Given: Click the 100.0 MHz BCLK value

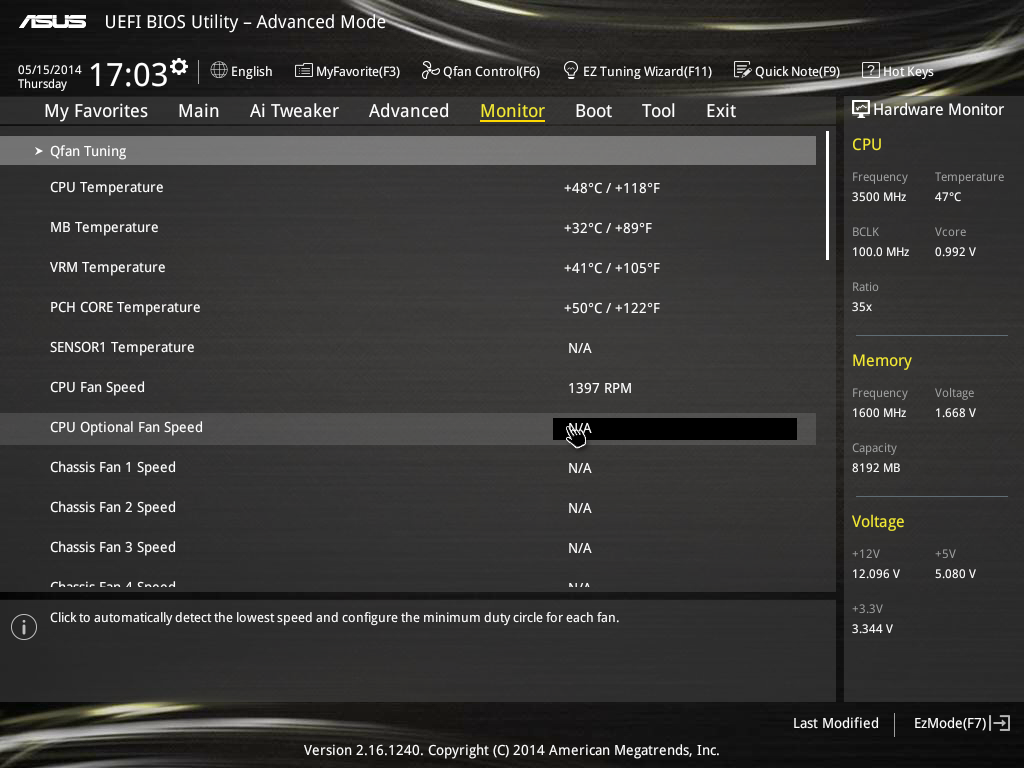Looking at the screenshot, I should tap(880, 251).
